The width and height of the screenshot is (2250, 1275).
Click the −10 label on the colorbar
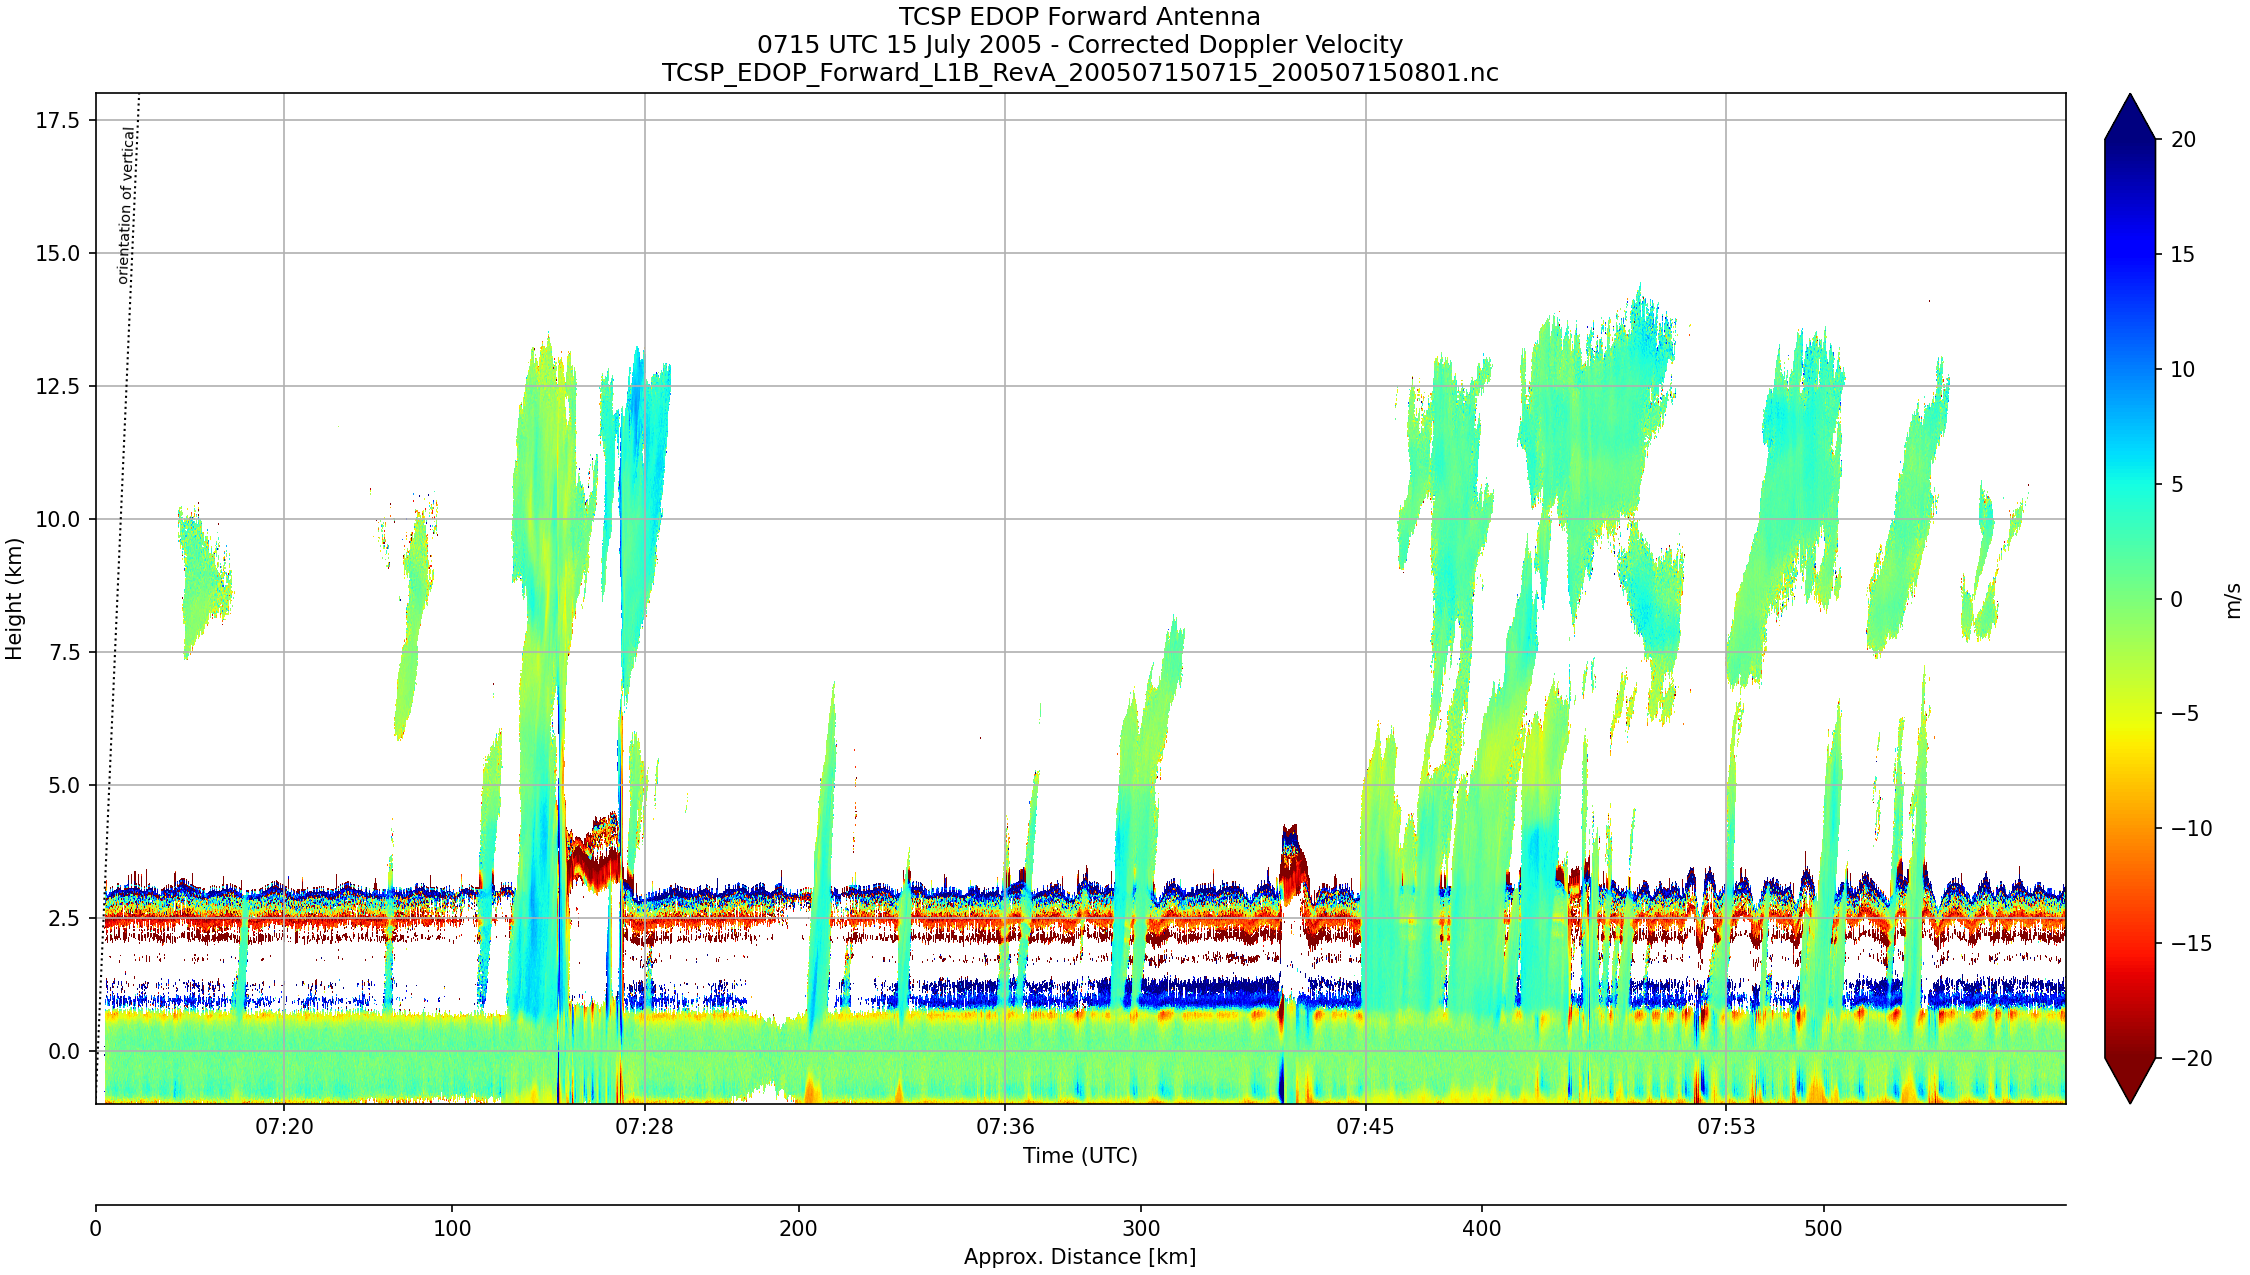(x=2191, y=829)
